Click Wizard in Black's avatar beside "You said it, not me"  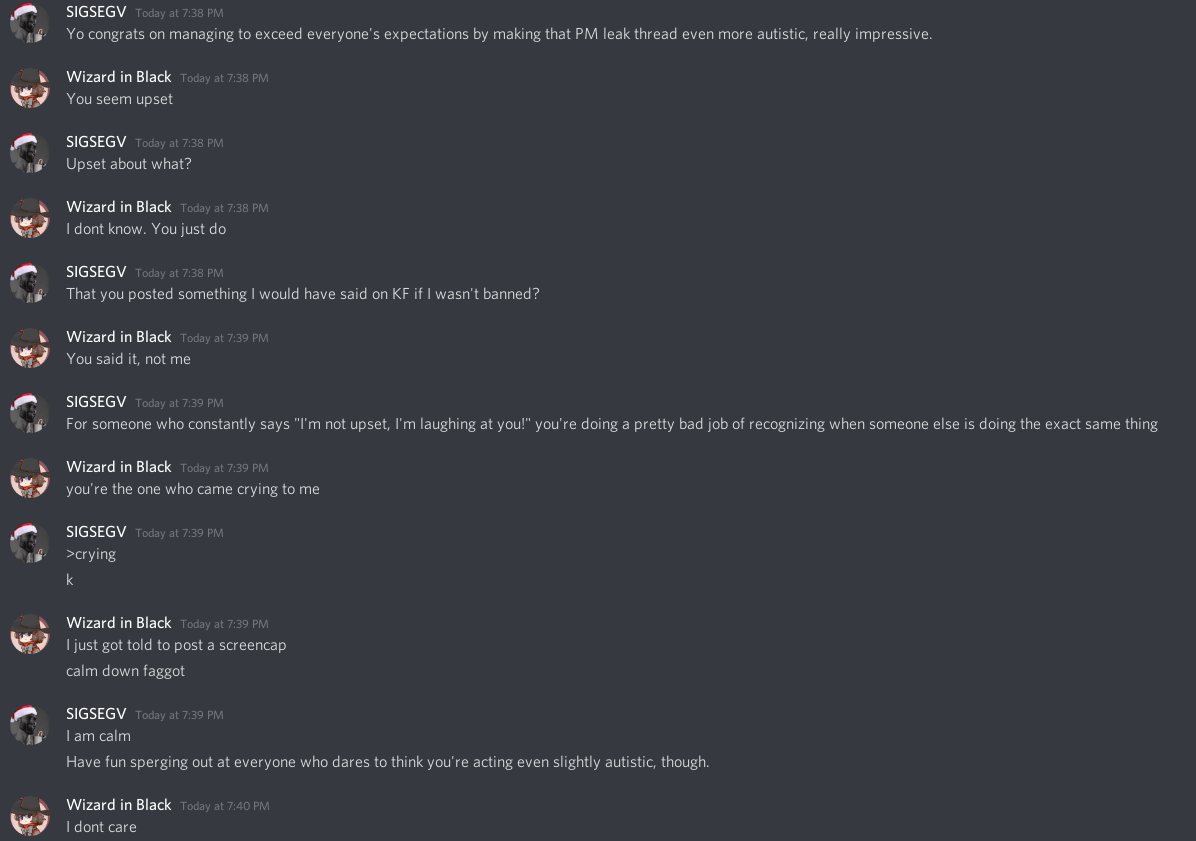coord(30,348)
